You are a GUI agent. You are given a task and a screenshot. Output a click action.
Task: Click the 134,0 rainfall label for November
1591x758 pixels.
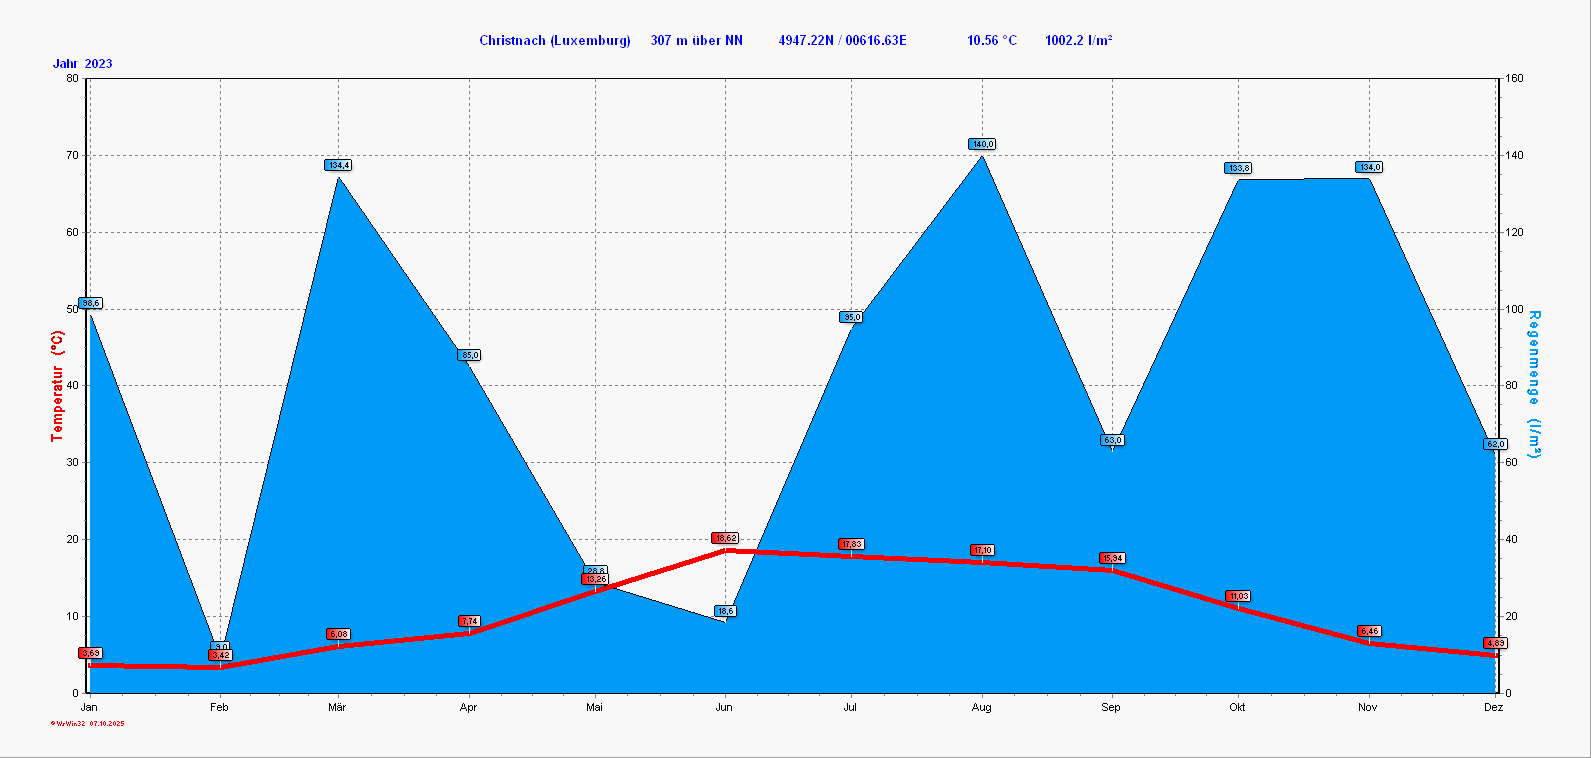pyautogui.click(x=1369, y=167)
